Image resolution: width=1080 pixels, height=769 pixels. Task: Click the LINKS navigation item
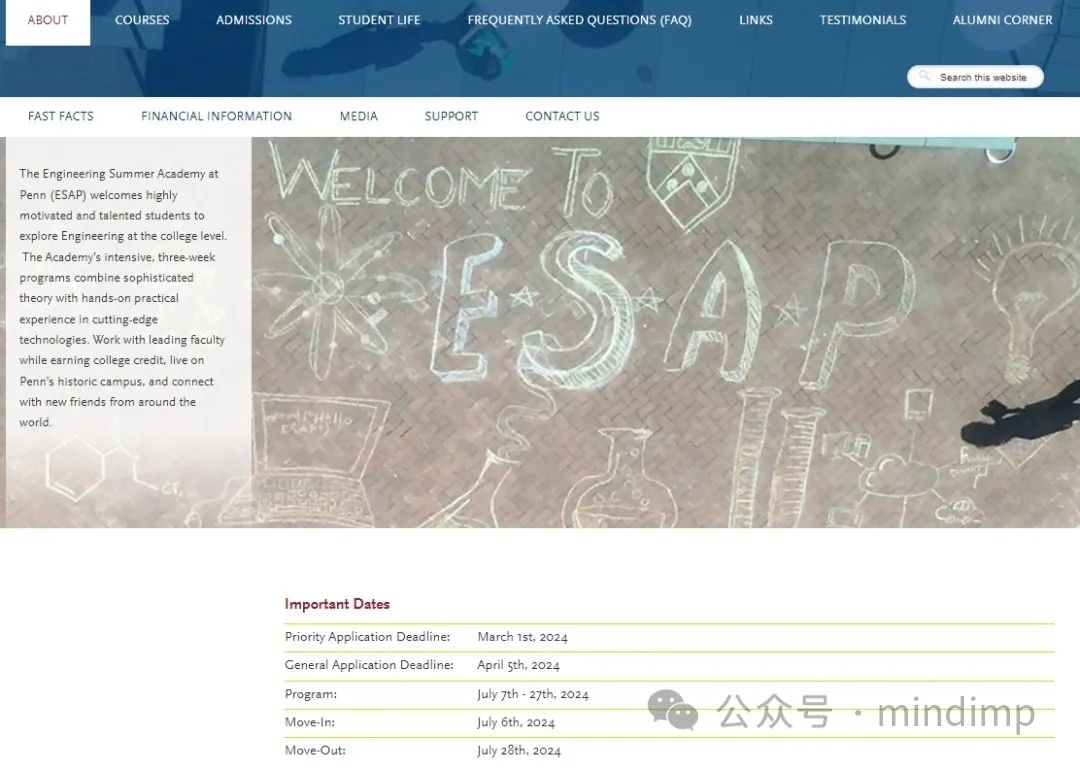click(756, 21)
